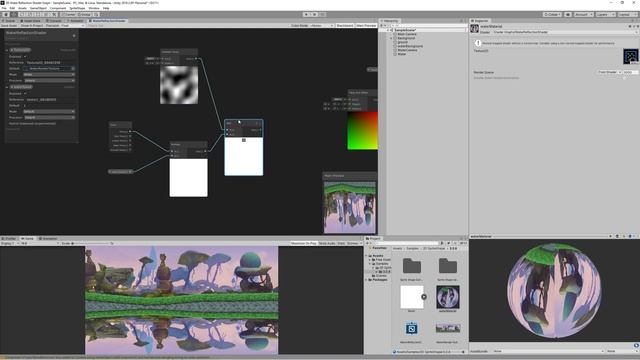Open the Account button in toolbar

(x=584, y=14)
